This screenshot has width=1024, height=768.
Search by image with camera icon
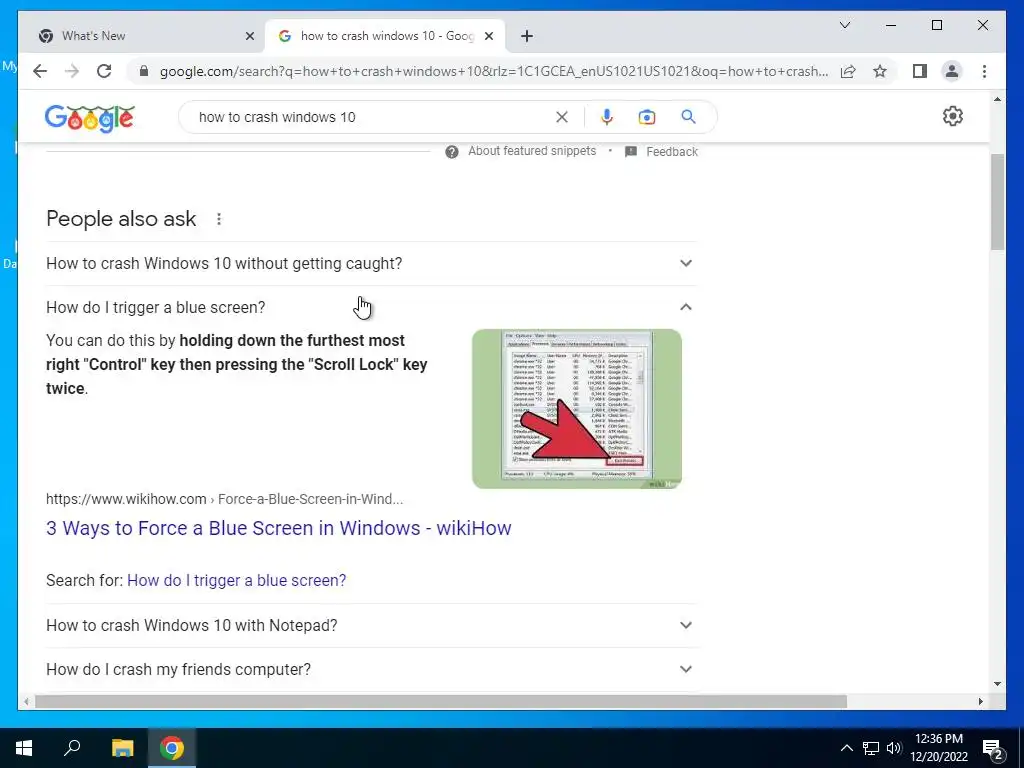(647, 117)
